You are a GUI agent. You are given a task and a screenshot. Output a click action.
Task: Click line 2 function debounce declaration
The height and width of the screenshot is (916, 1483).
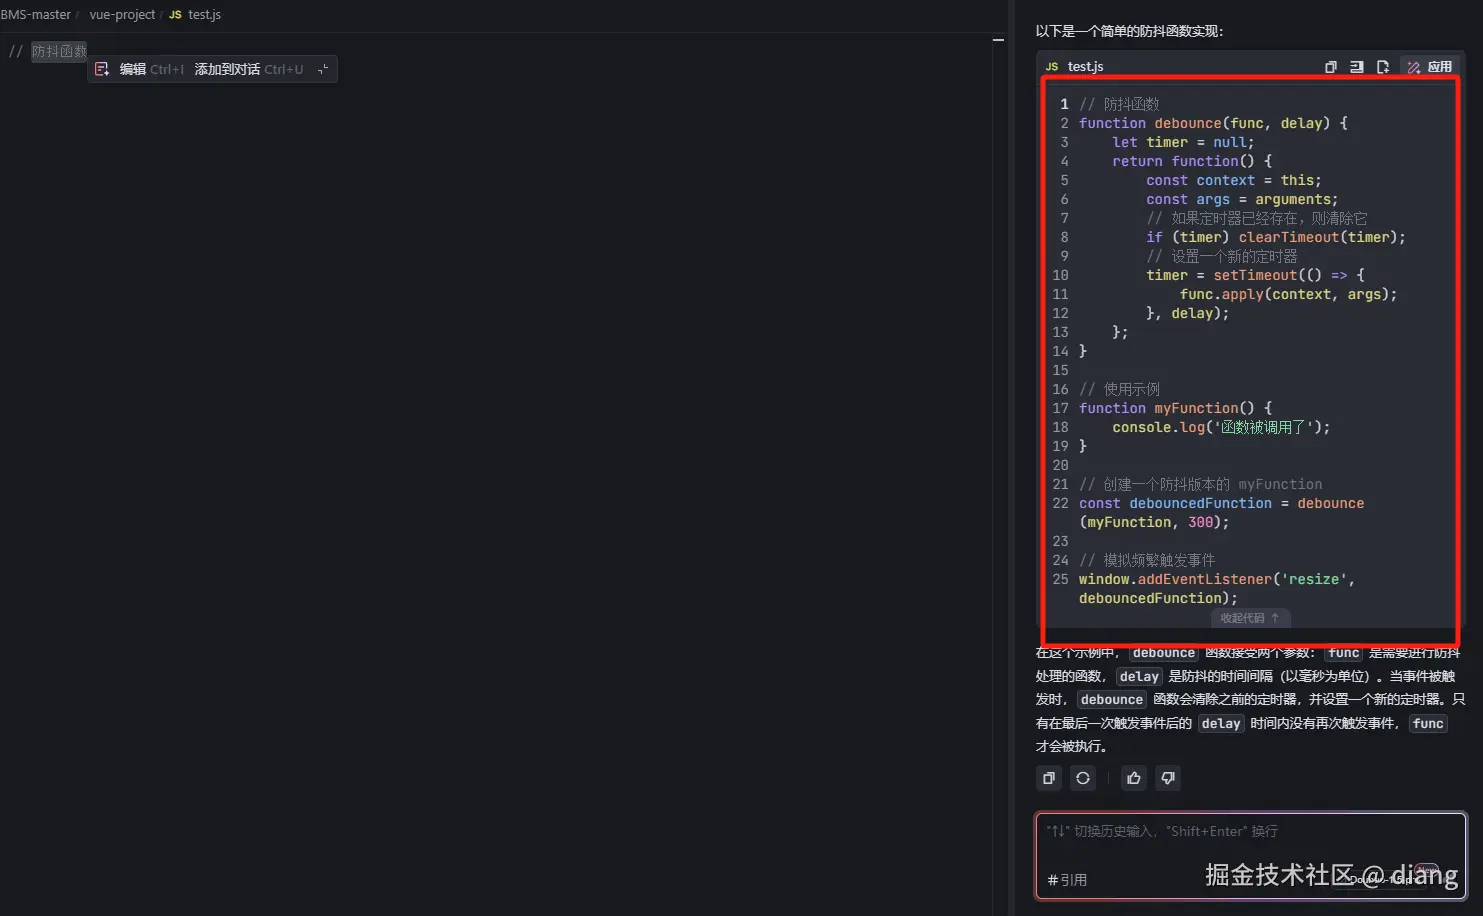click(x=1213, y=123)
